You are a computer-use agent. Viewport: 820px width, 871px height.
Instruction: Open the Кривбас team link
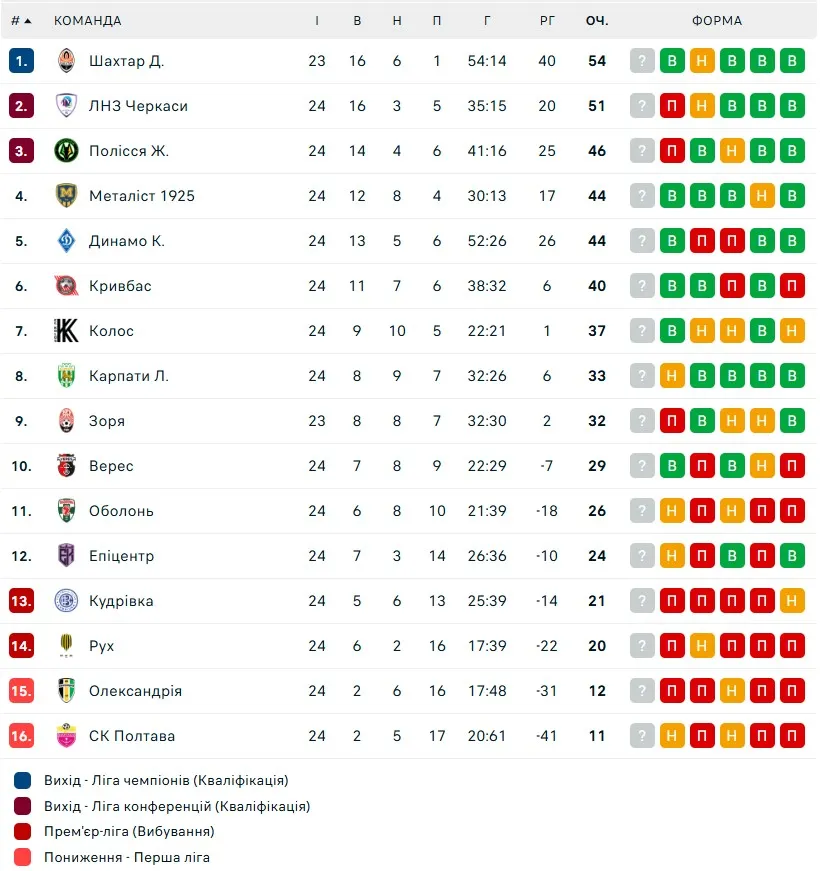(x=120, y=286)
